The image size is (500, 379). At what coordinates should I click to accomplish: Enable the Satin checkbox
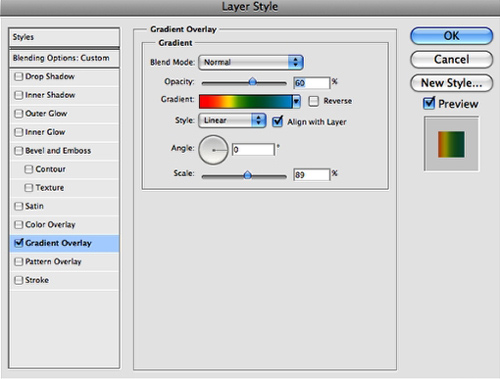(18, 206)
